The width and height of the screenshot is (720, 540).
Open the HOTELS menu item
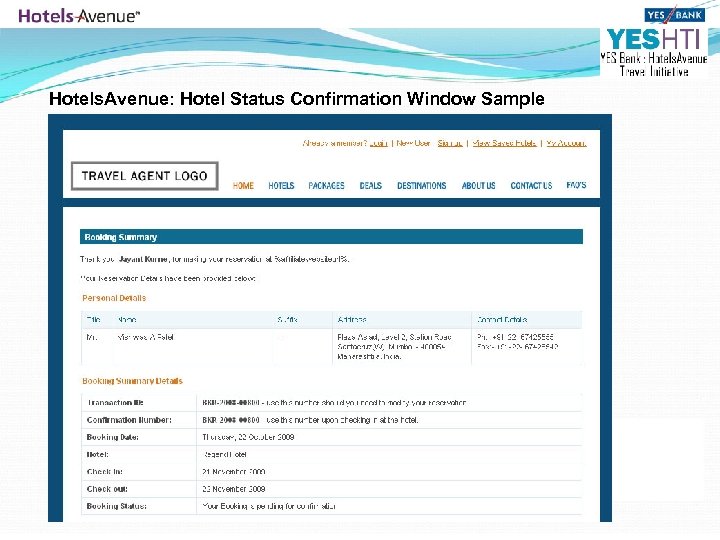[281, 186]
